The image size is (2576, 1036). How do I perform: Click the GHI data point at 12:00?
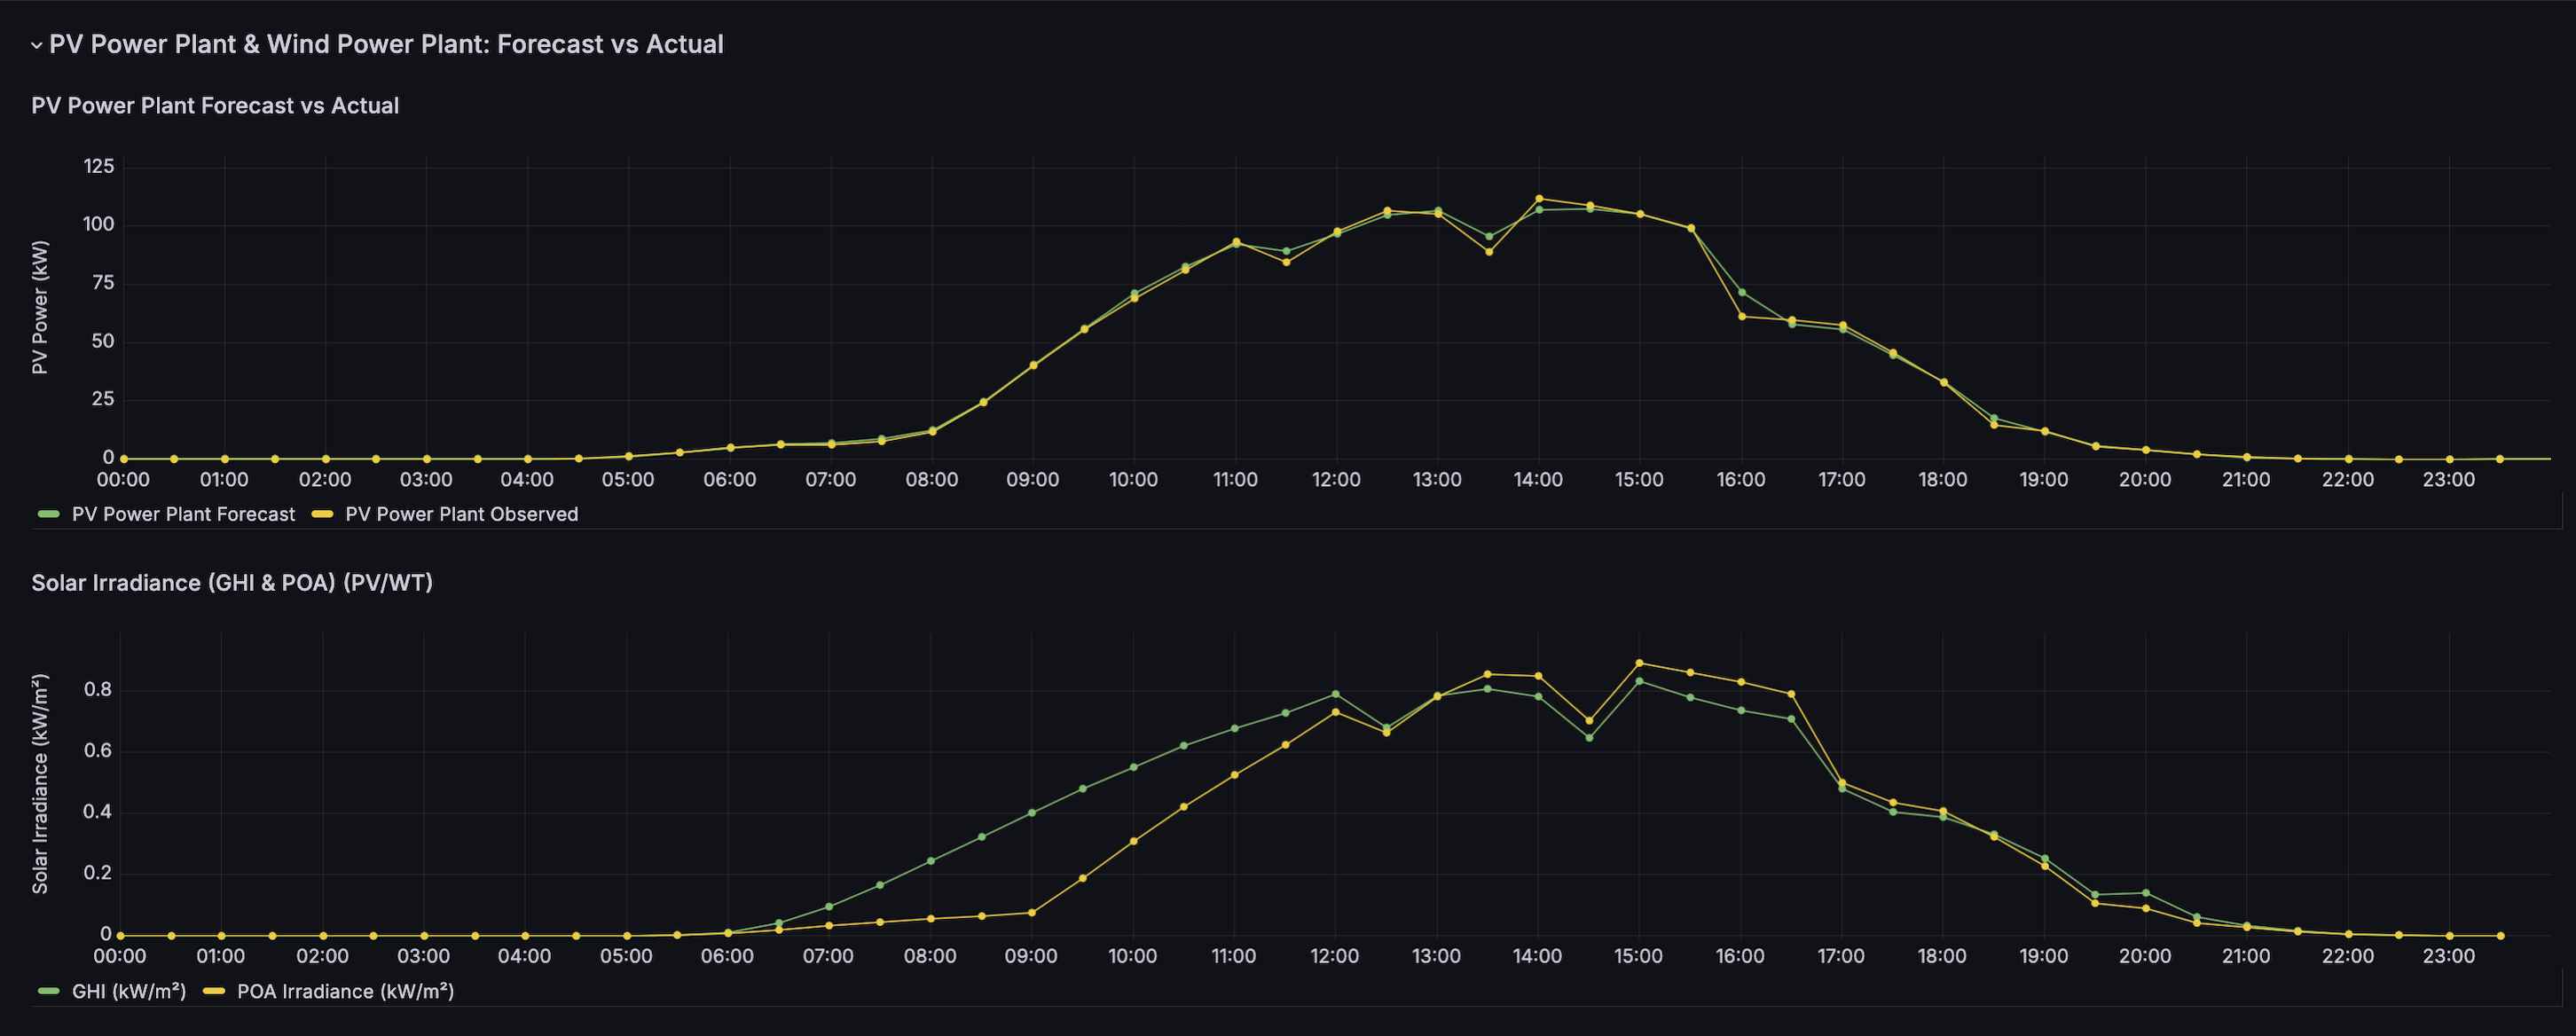point(1335,694)
